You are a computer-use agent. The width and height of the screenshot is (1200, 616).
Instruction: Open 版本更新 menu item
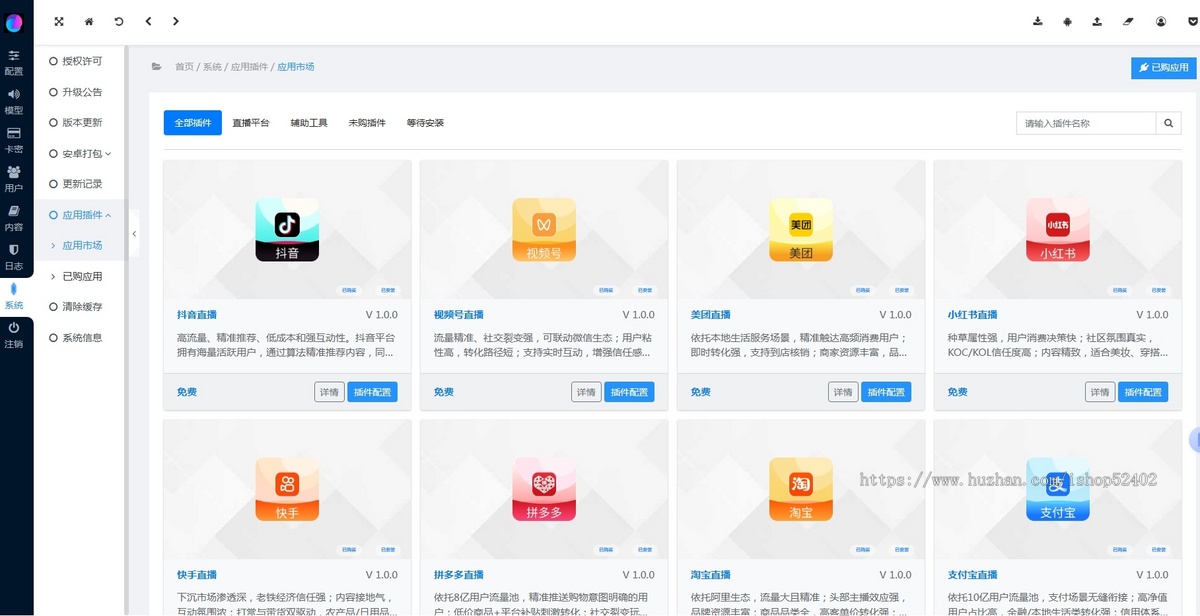[x=80, y=123]
